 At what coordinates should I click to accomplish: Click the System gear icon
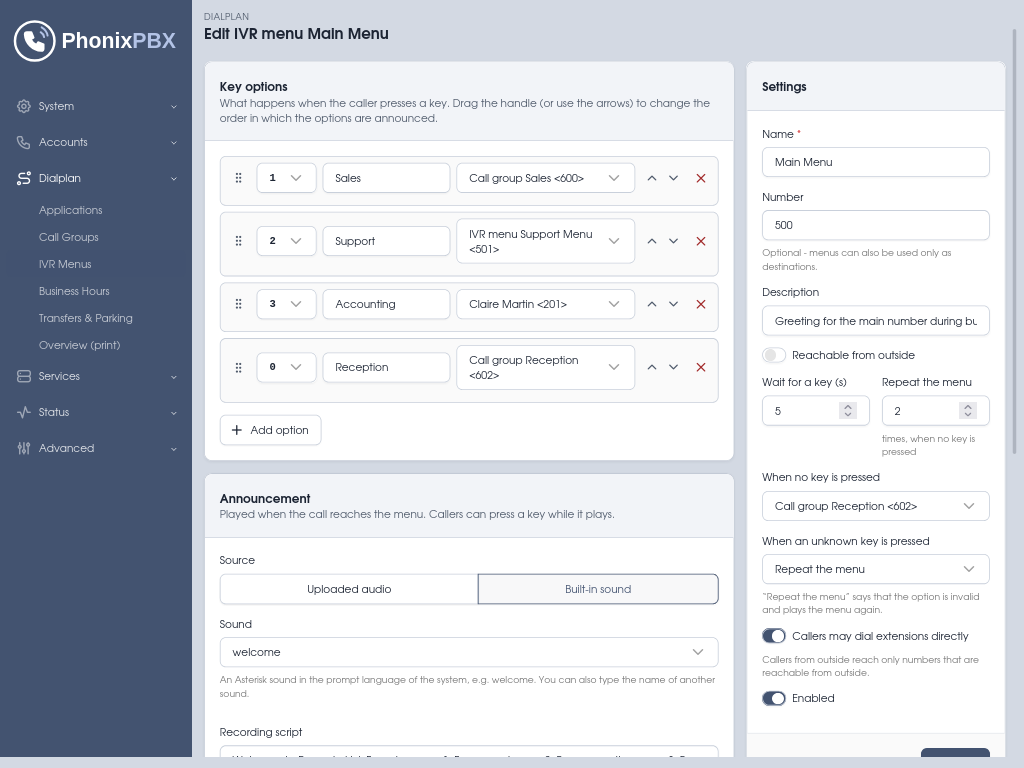click(24, 106)
